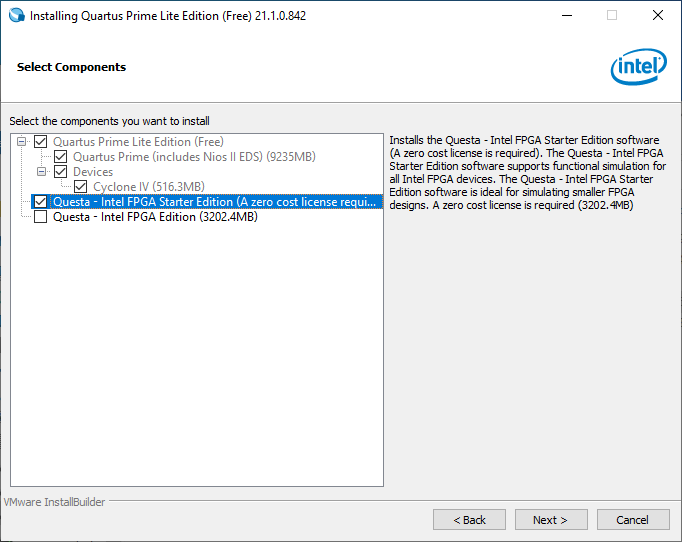Collapse the Quartus Prime Lite Edition tree node
Image resolution: width=682 pixels, height=542 pixels.
21,142
